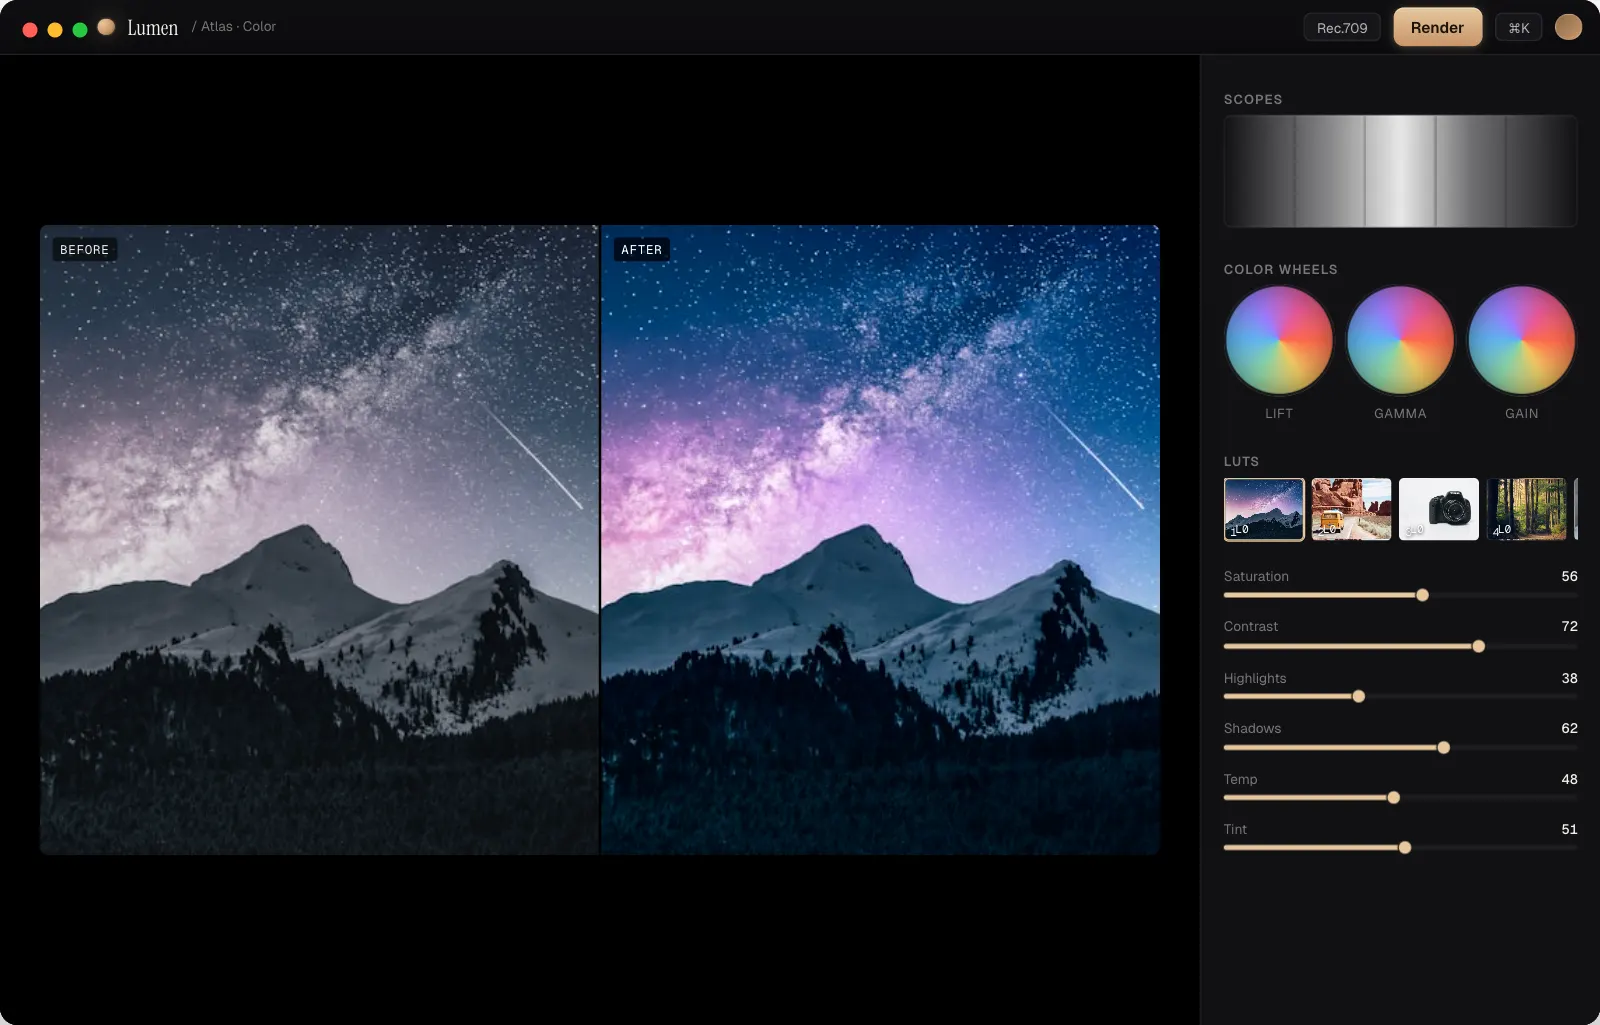Click the Saturation value 56
The image size is (1600, 1025).
(1569, 576)
